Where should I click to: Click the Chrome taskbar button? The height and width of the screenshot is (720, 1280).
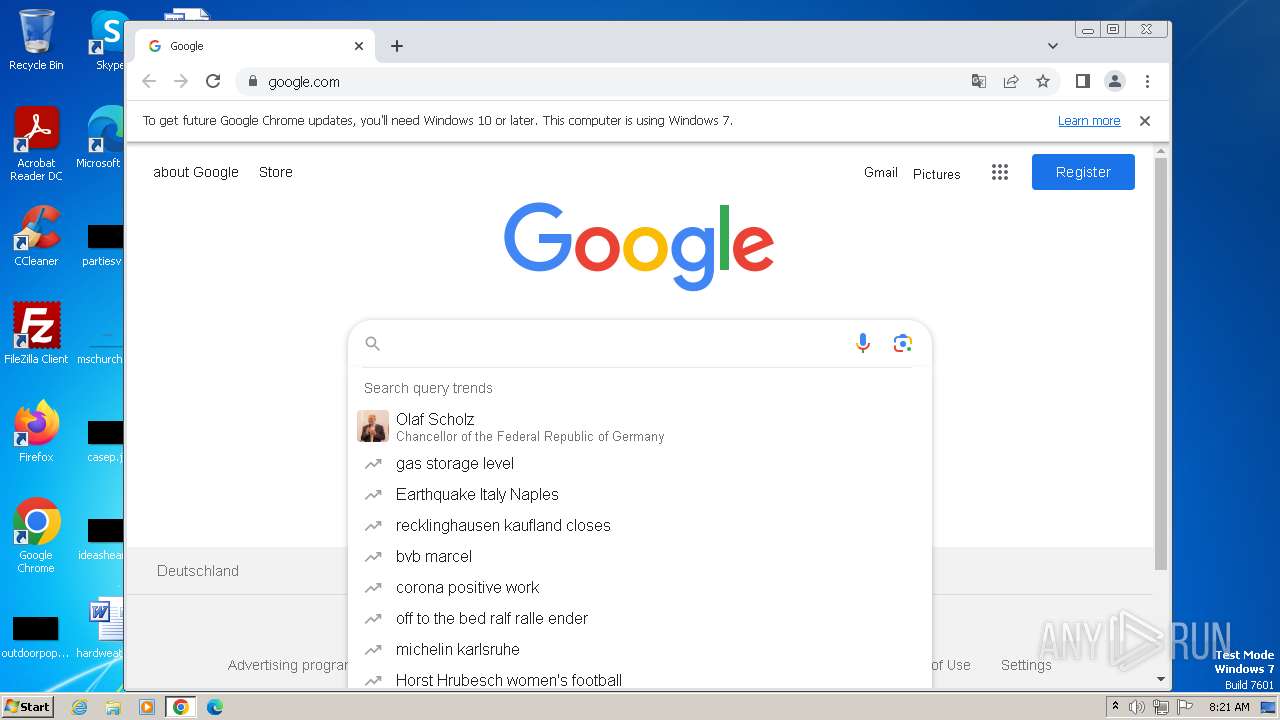pyautogui.click(x=181, y=707)
